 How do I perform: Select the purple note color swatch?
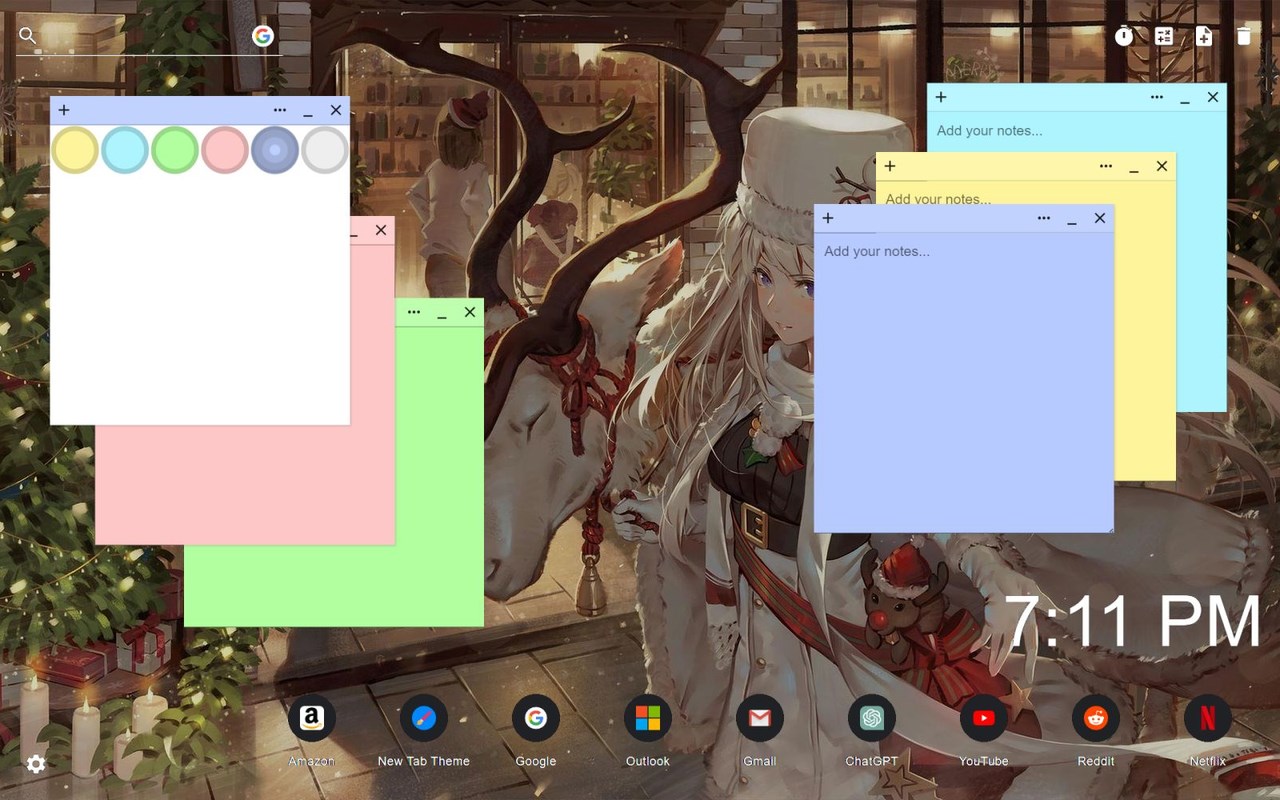275,150
